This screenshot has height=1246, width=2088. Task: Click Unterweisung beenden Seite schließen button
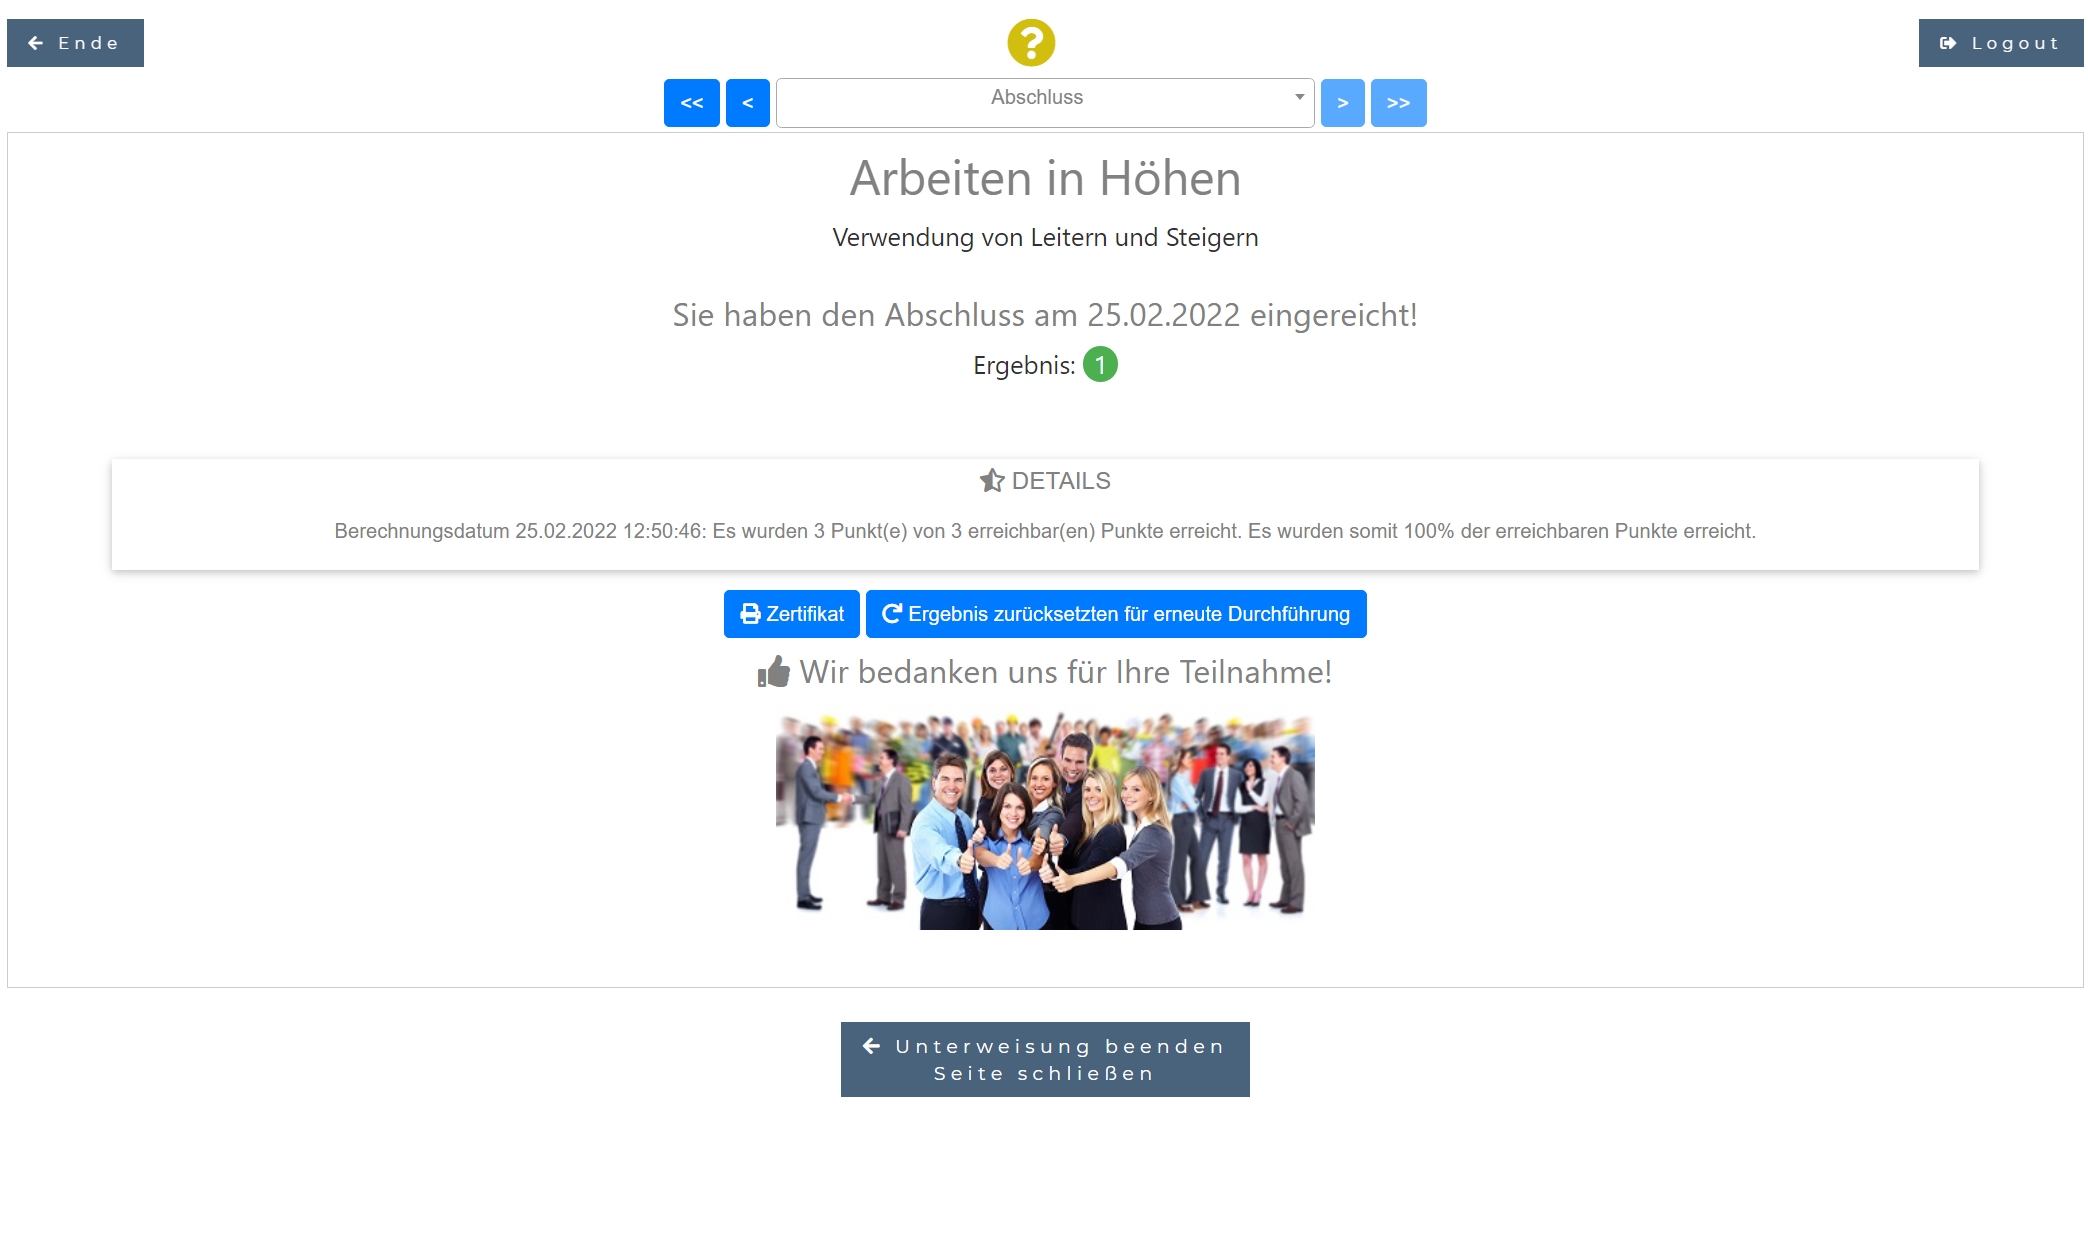click(x=1045, y=1059)
